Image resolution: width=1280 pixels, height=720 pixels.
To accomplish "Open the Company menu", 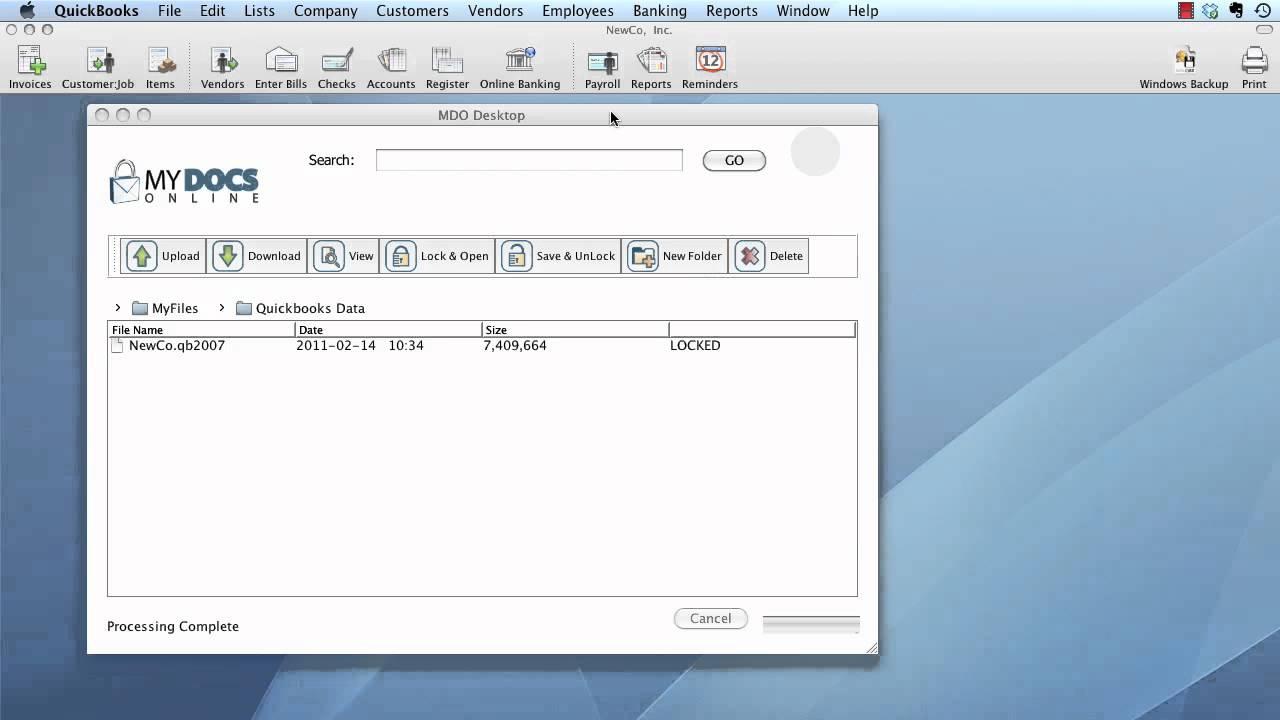I will tap(325, 11).
